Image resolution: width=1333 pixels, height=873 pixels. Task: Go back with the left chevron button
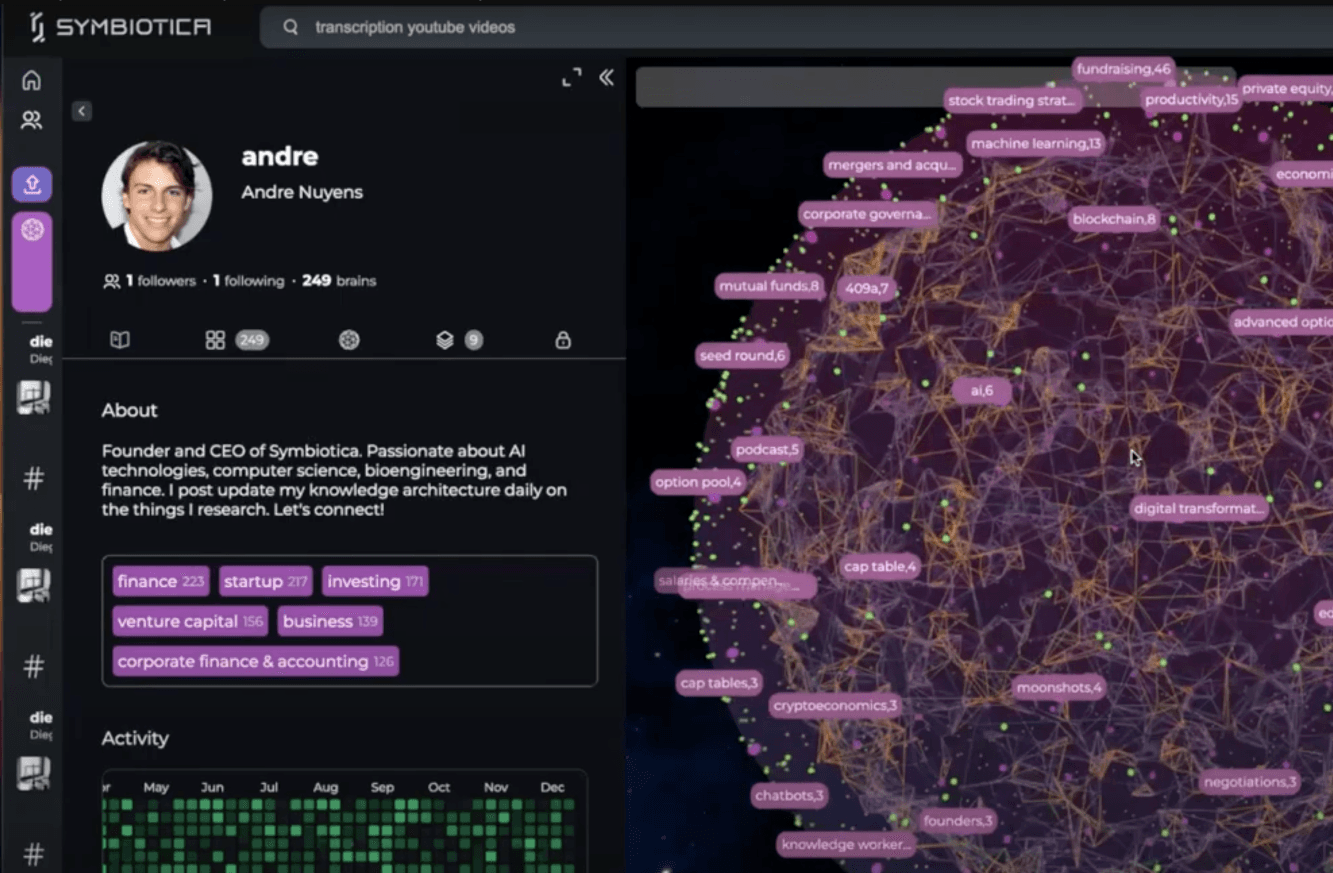[82, 111]
